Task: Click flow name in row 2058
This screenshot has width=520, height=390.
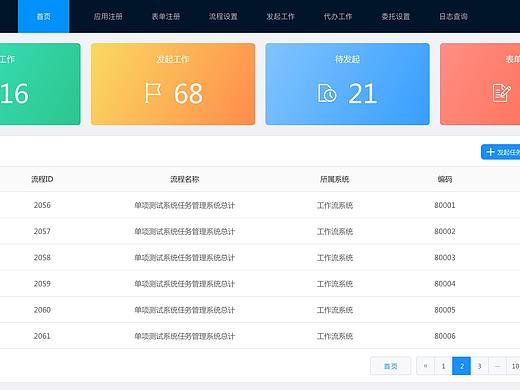Action: click(185, 258)
